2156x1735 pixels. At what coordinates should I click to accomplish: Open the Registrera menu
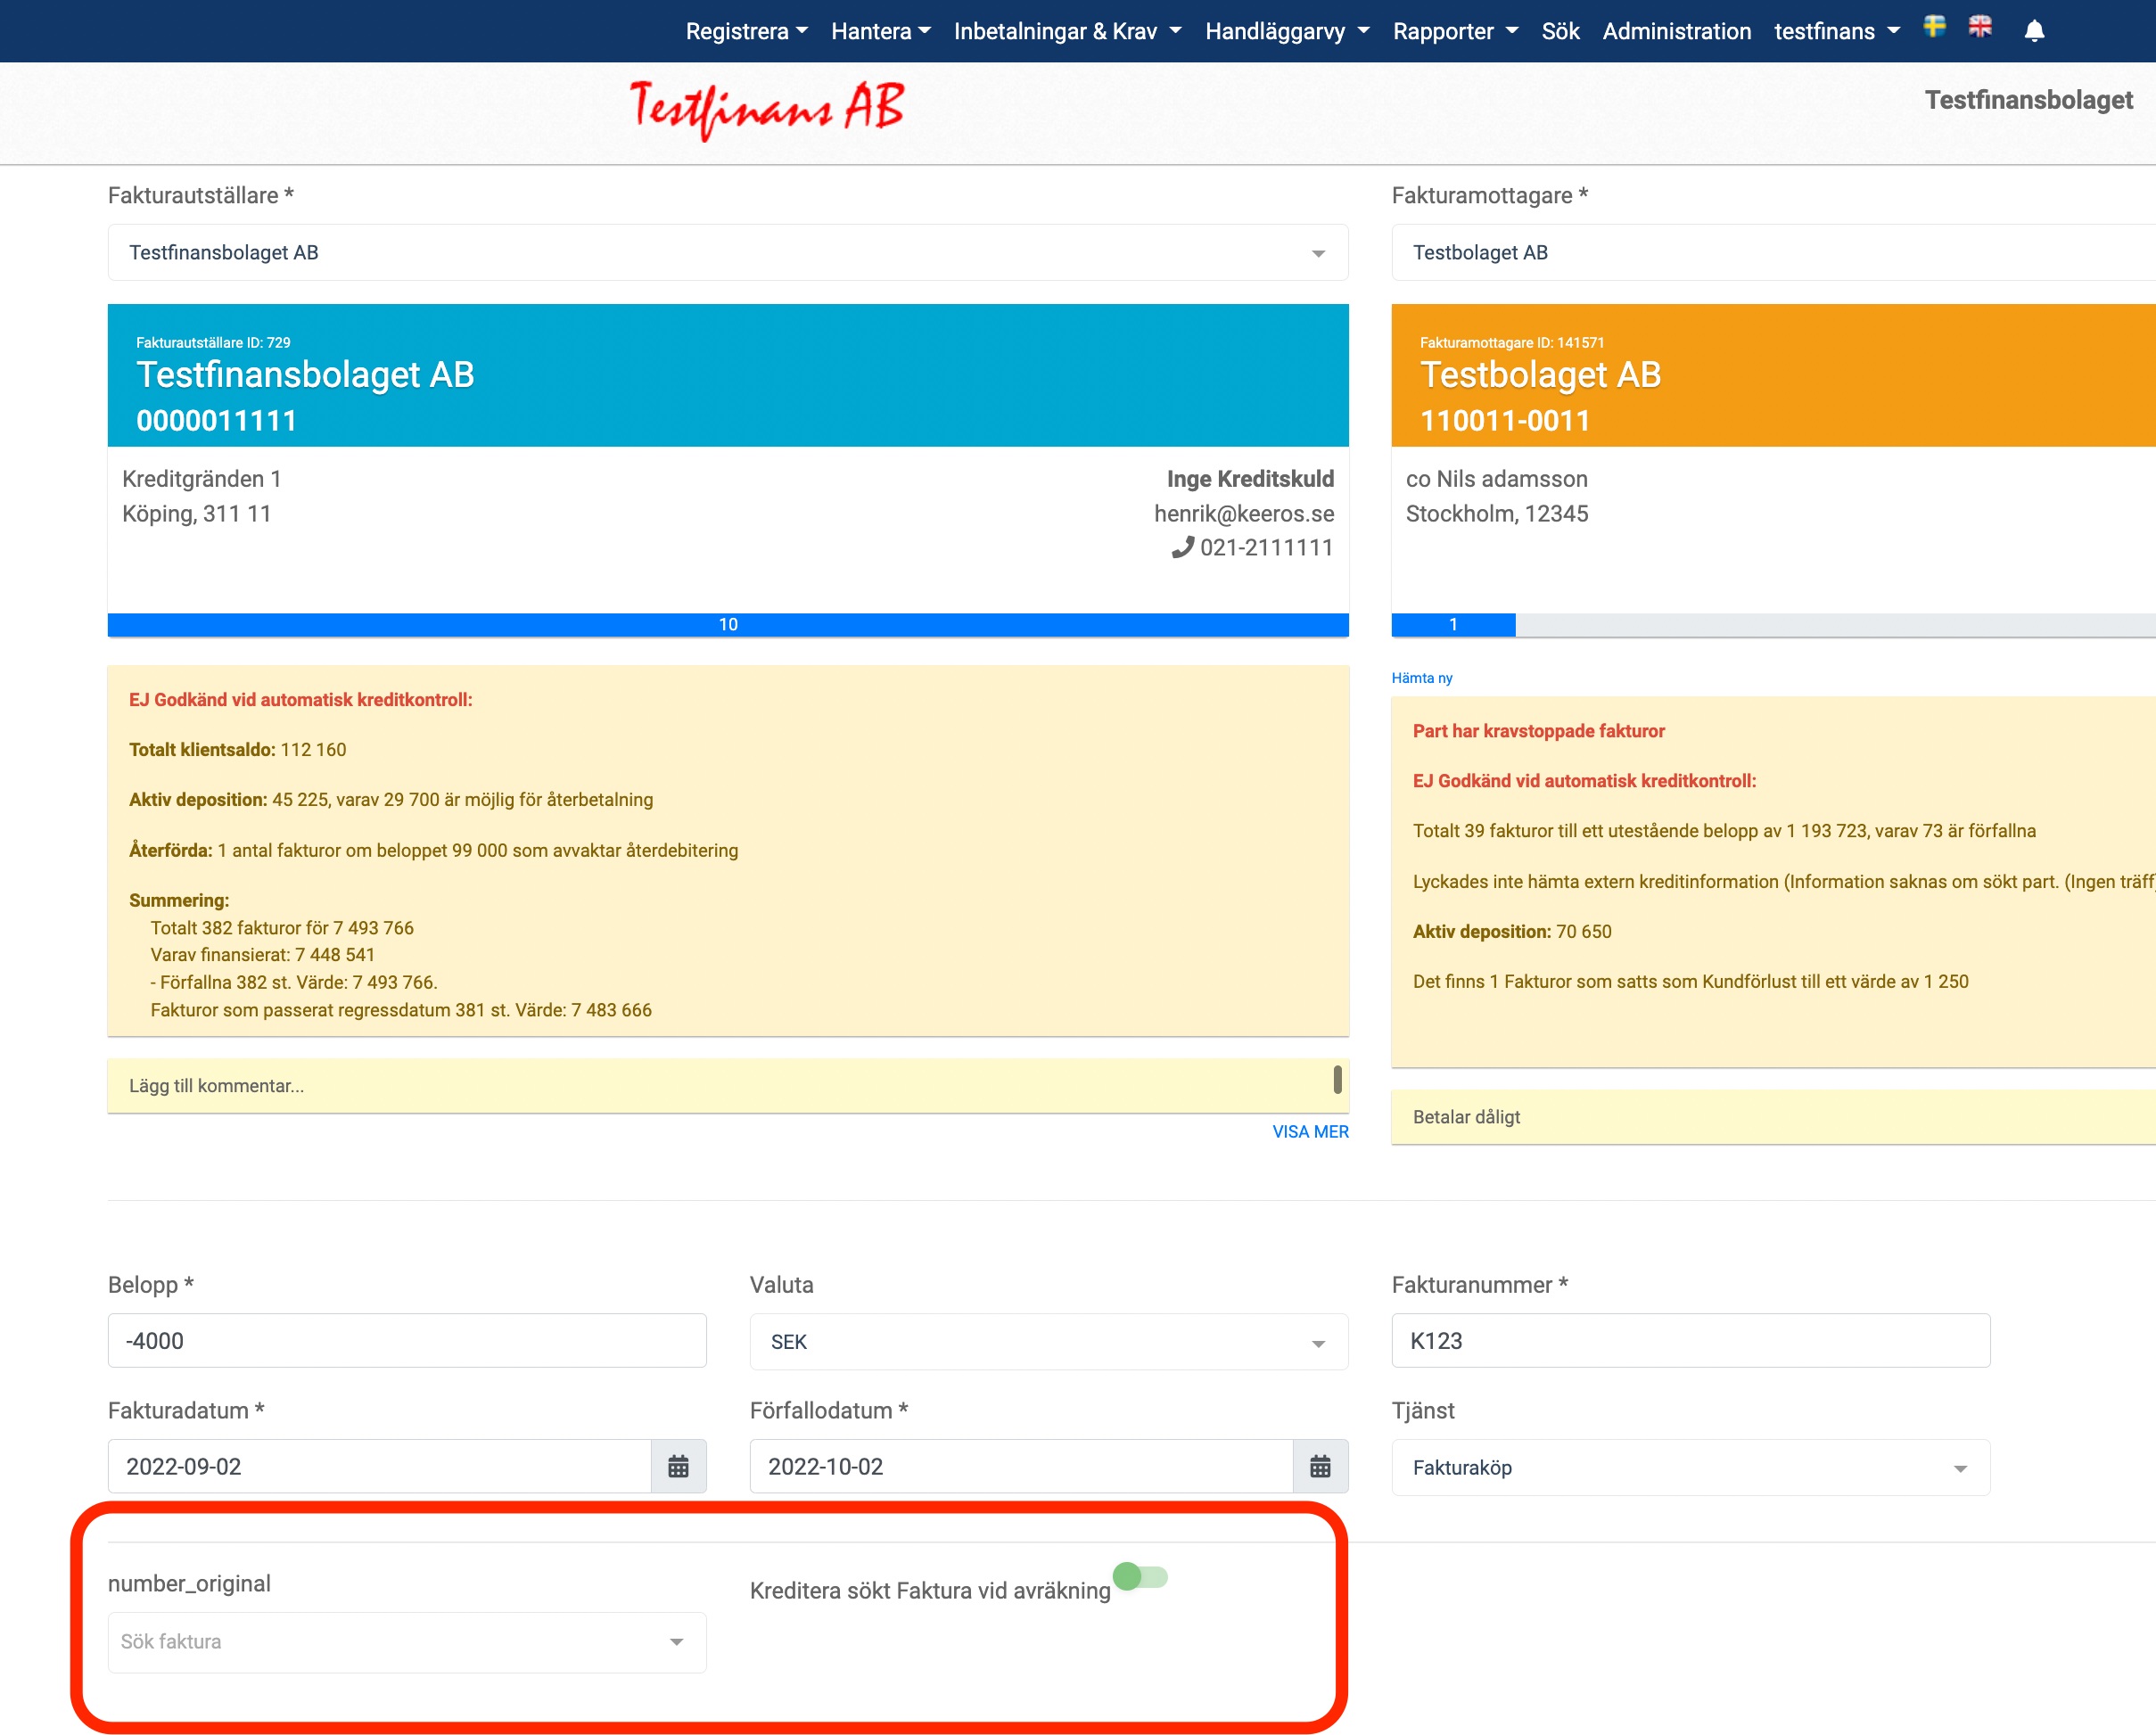pos(745,31)
